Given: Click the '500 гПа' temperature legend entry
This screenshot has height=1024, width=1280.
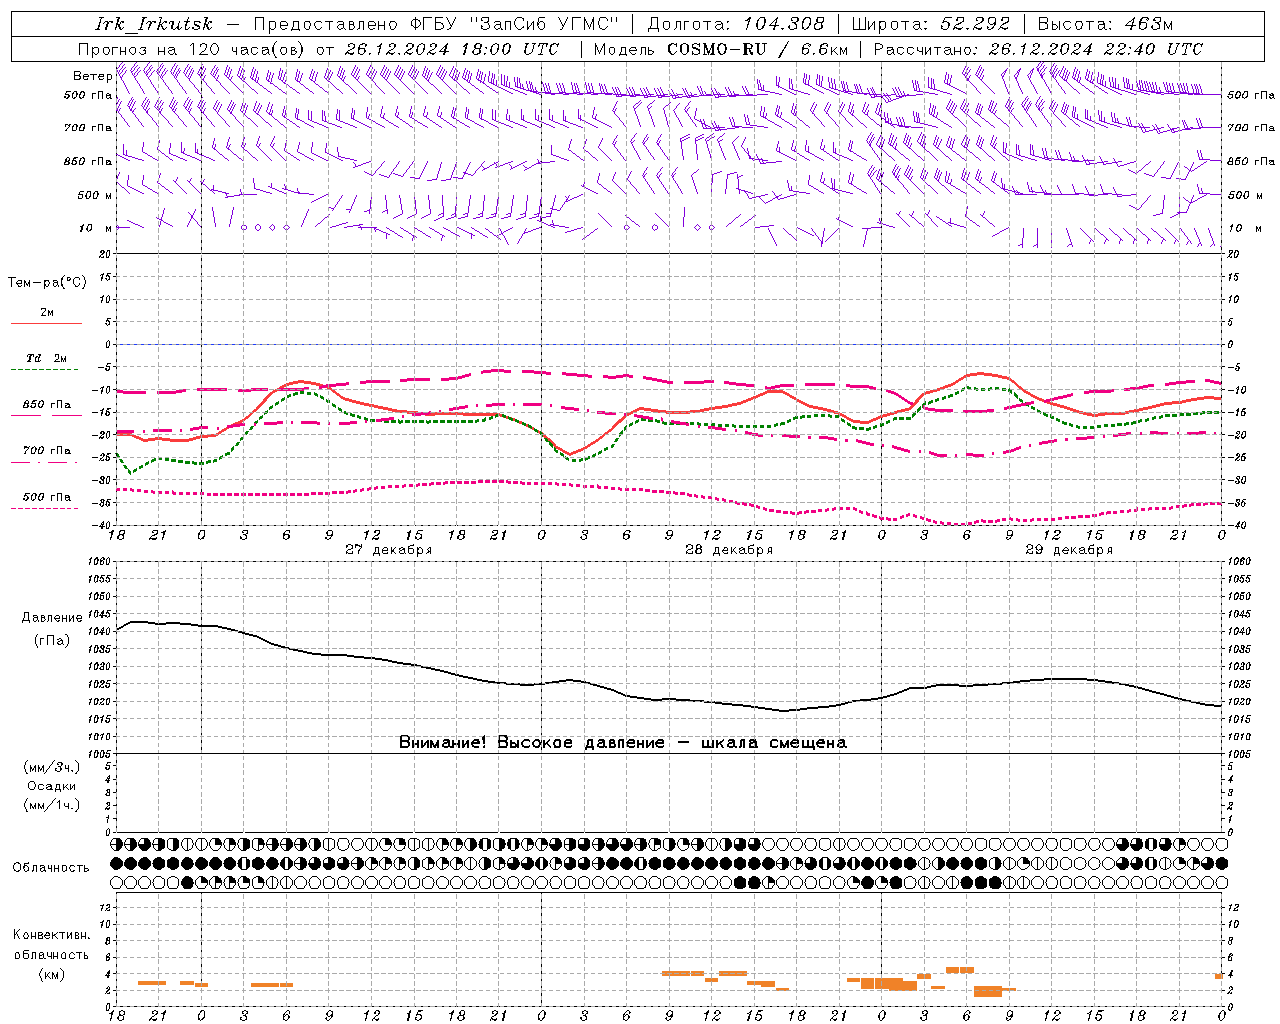Looking at the screenshot, I should (47, 497).
